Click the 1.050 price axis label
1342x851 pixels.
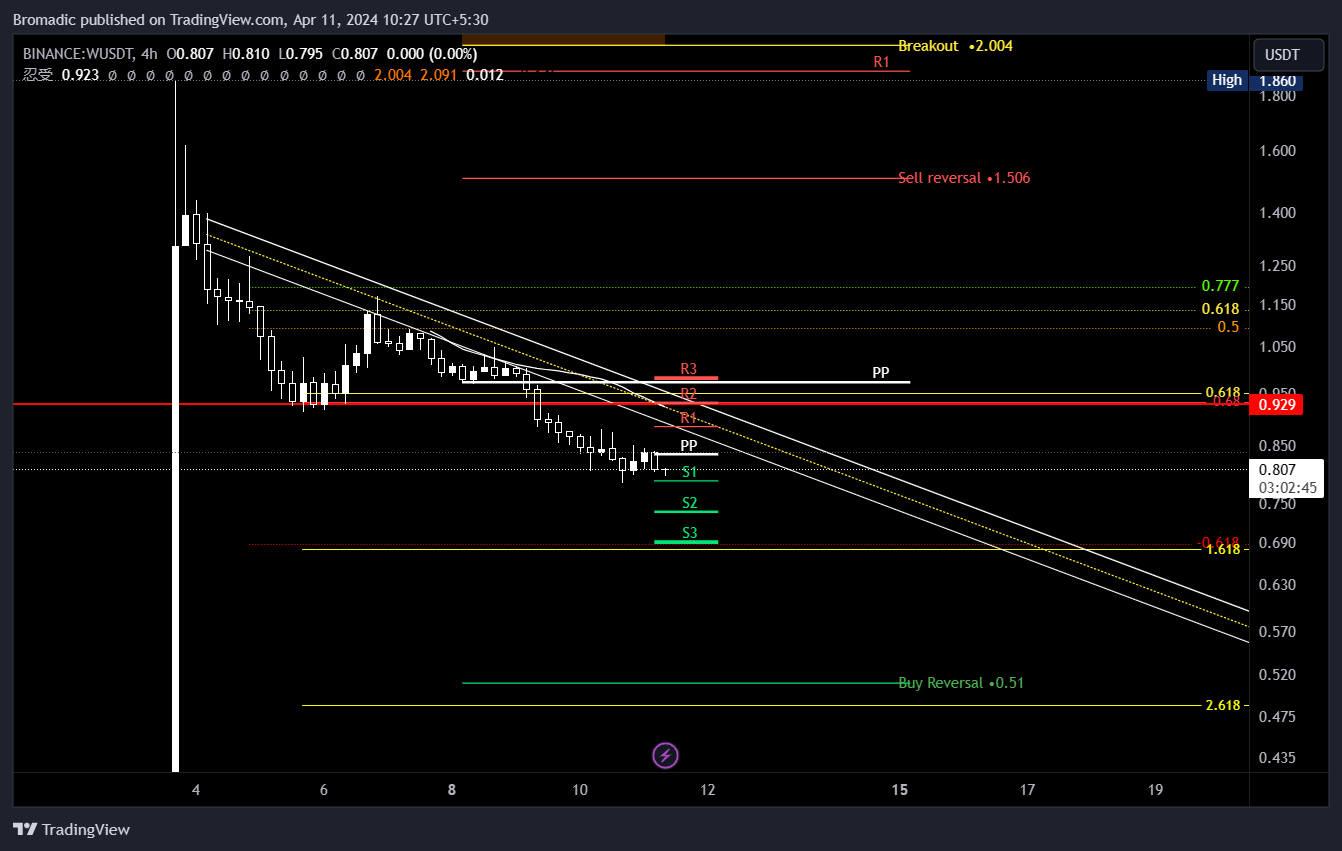pos(1278,347)
